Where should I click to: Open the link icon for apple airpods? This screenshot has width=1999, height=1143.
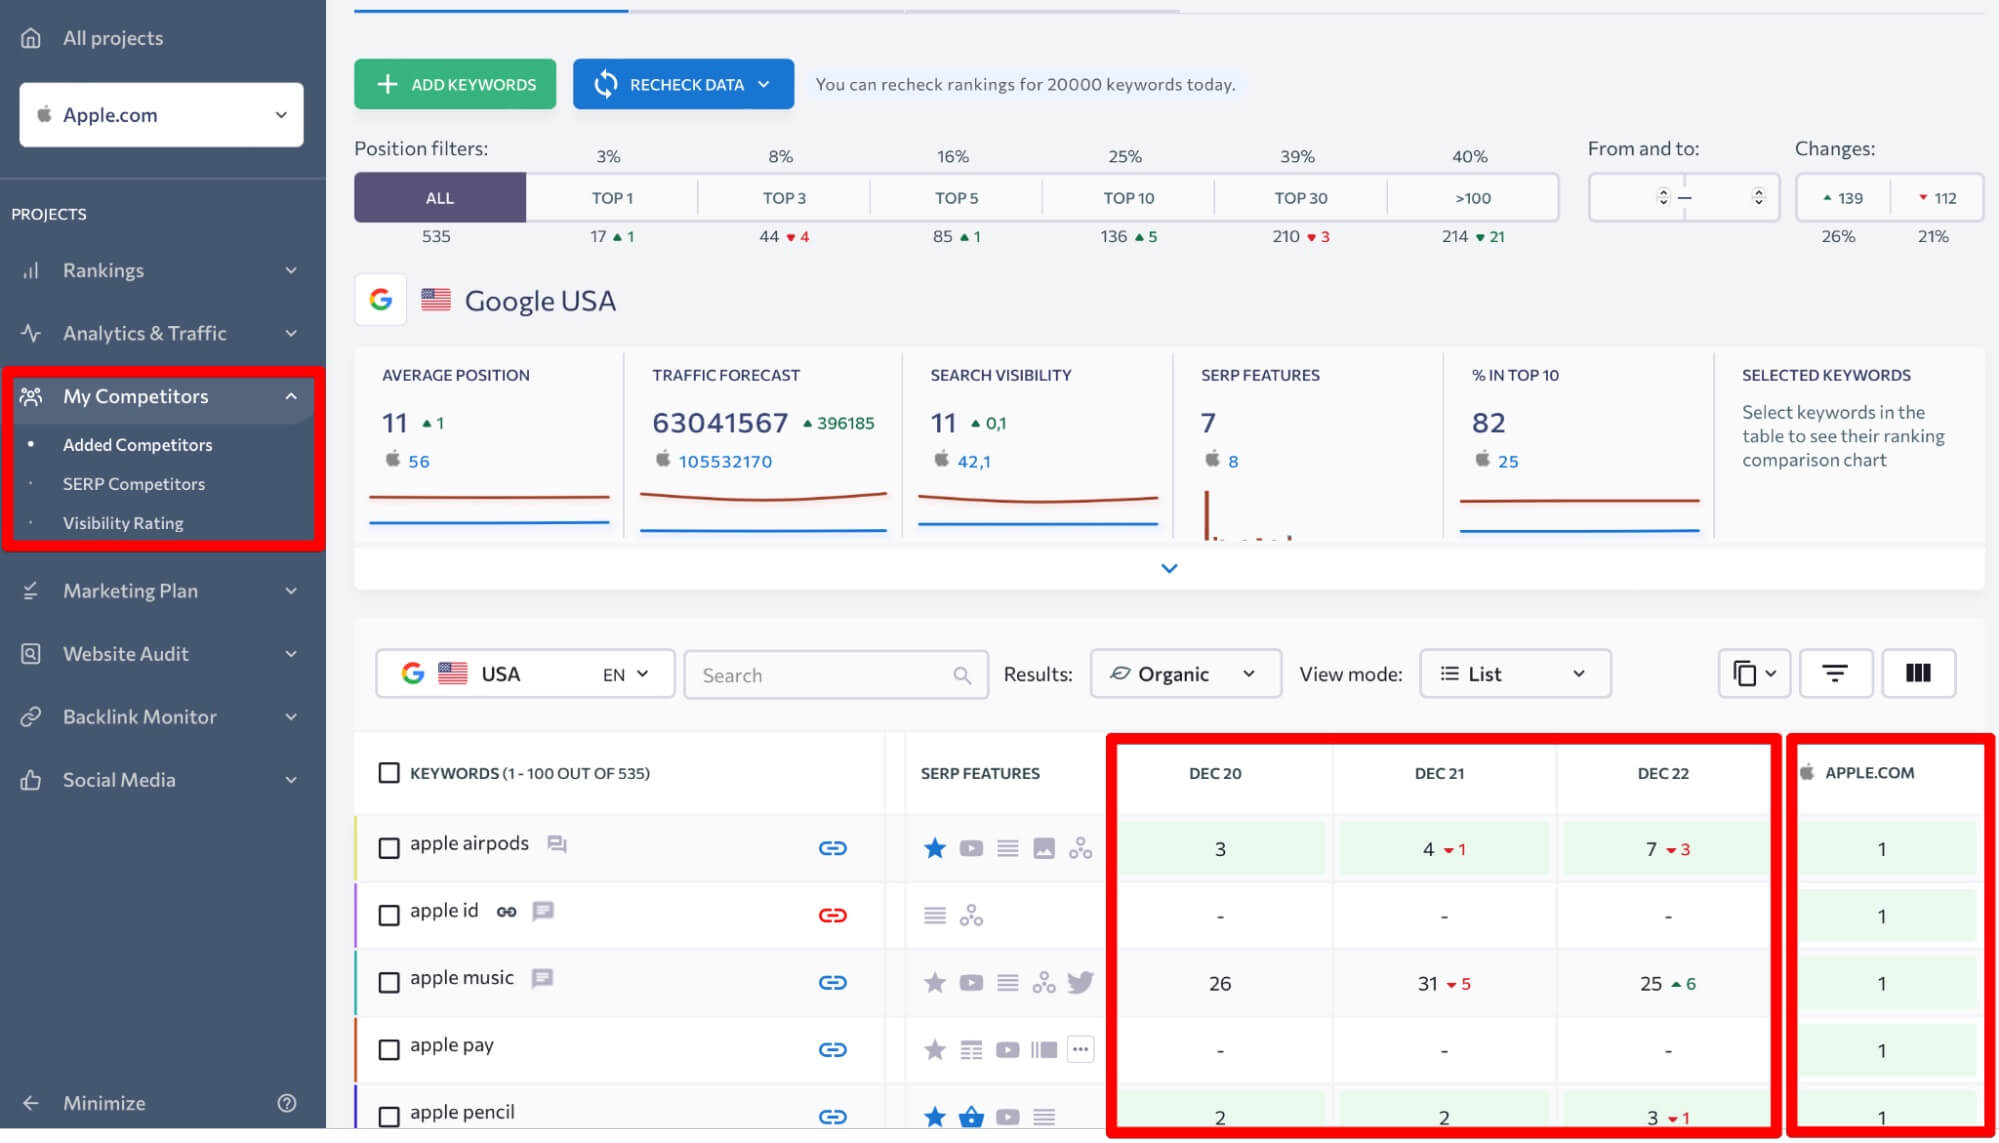tap(833, 848)
